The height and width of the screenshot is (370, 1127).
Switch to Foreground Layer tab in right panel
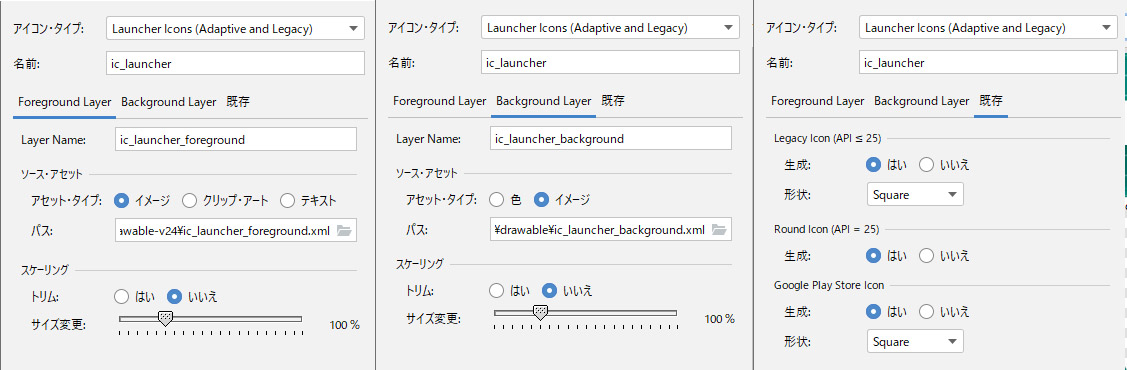tap(818, 101)
